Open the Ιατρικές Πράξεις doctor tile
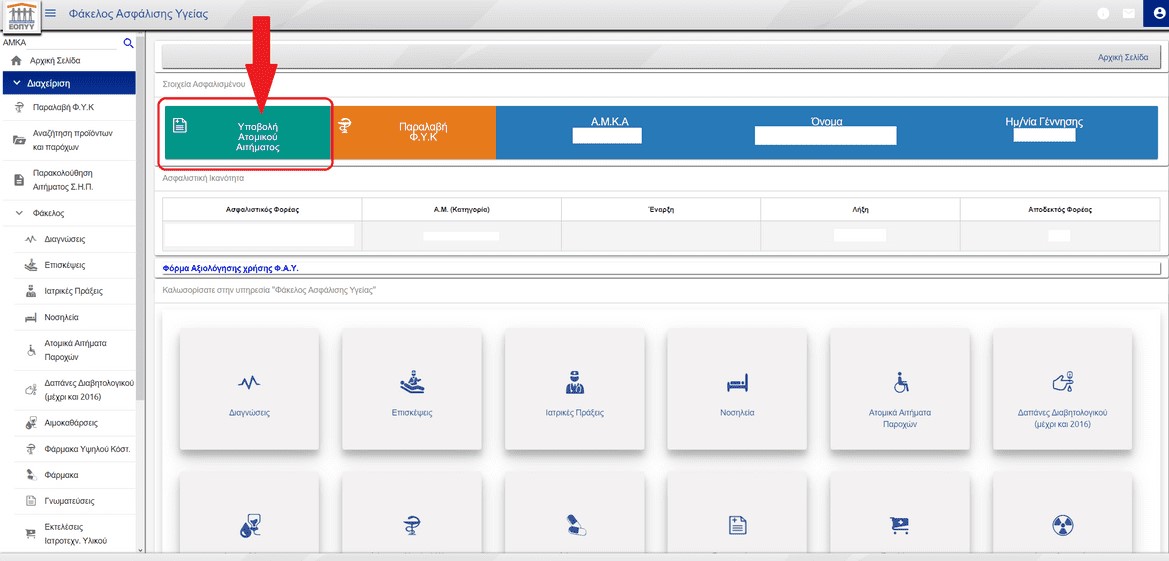1169x561 pixels. click(x=574, y=390)
